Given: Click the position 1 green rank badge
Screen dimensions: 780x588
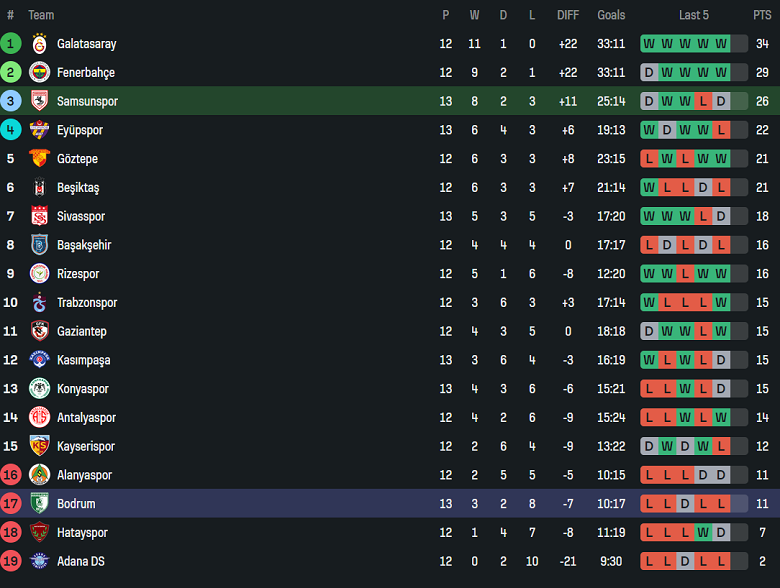Looking at the screenshot, I should (10, 44).
